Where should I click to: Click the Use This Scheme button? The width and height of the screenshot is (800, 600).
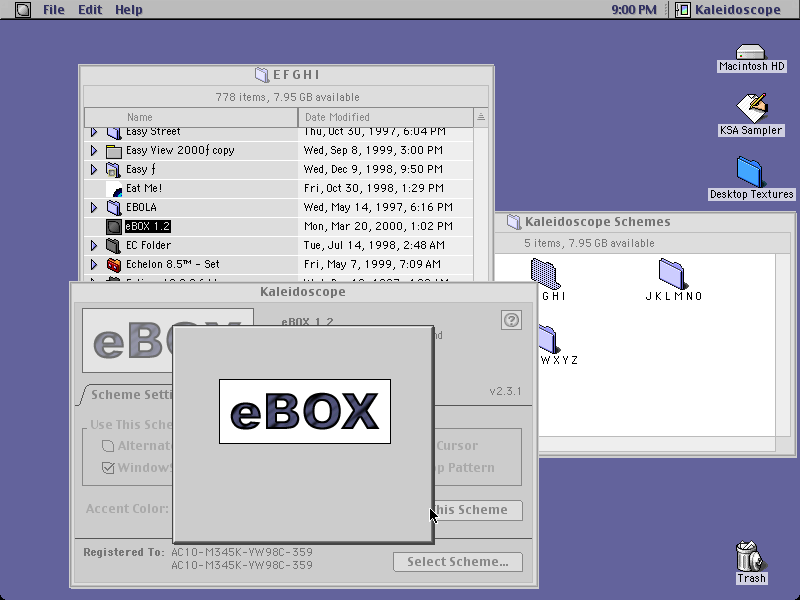click(478, 510)
